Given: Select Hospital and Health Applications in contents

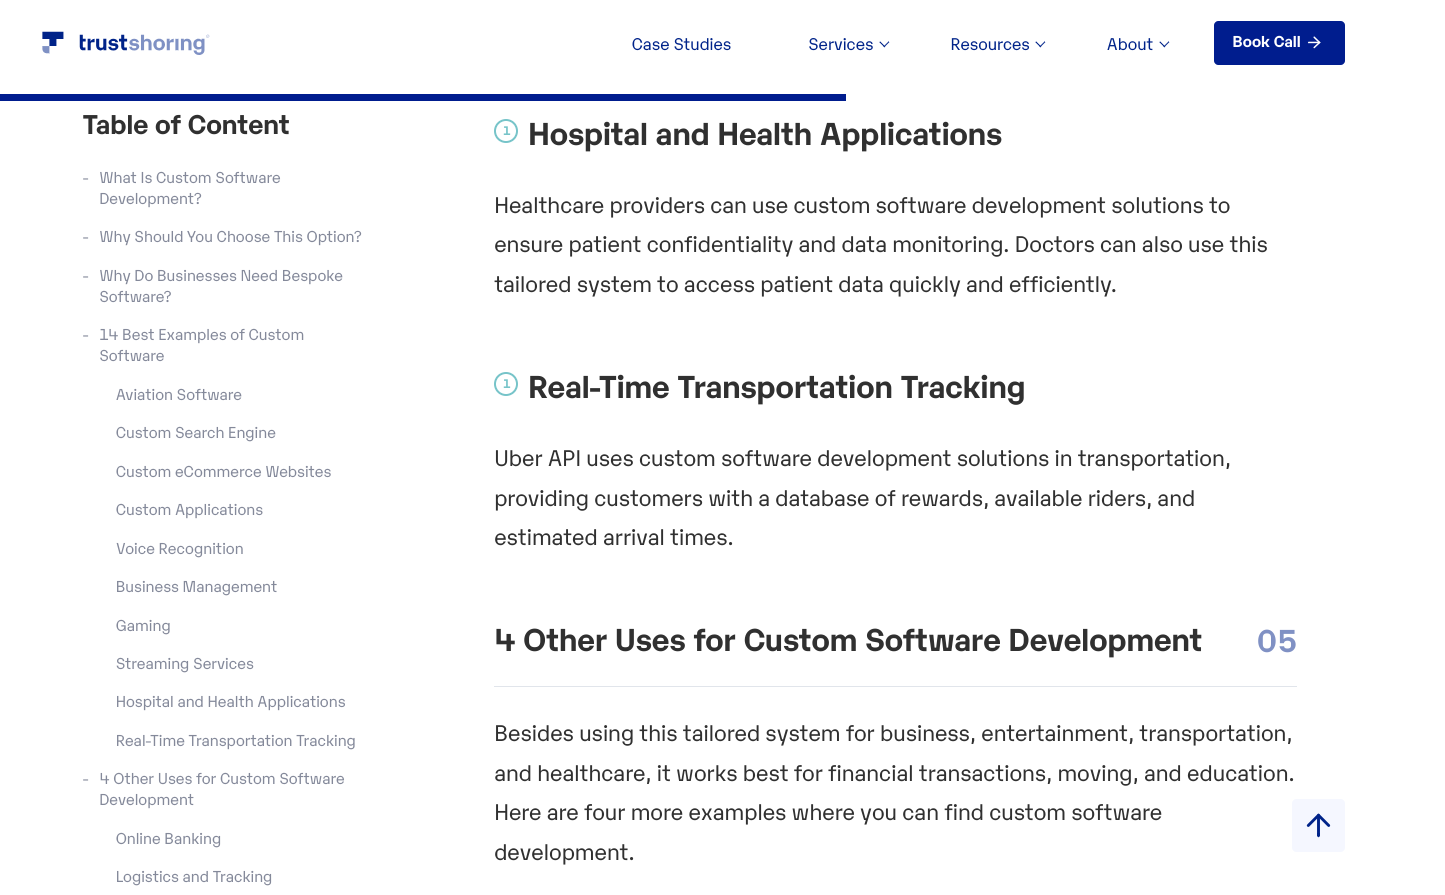Looking at the screenshot, I should (231, 702).
